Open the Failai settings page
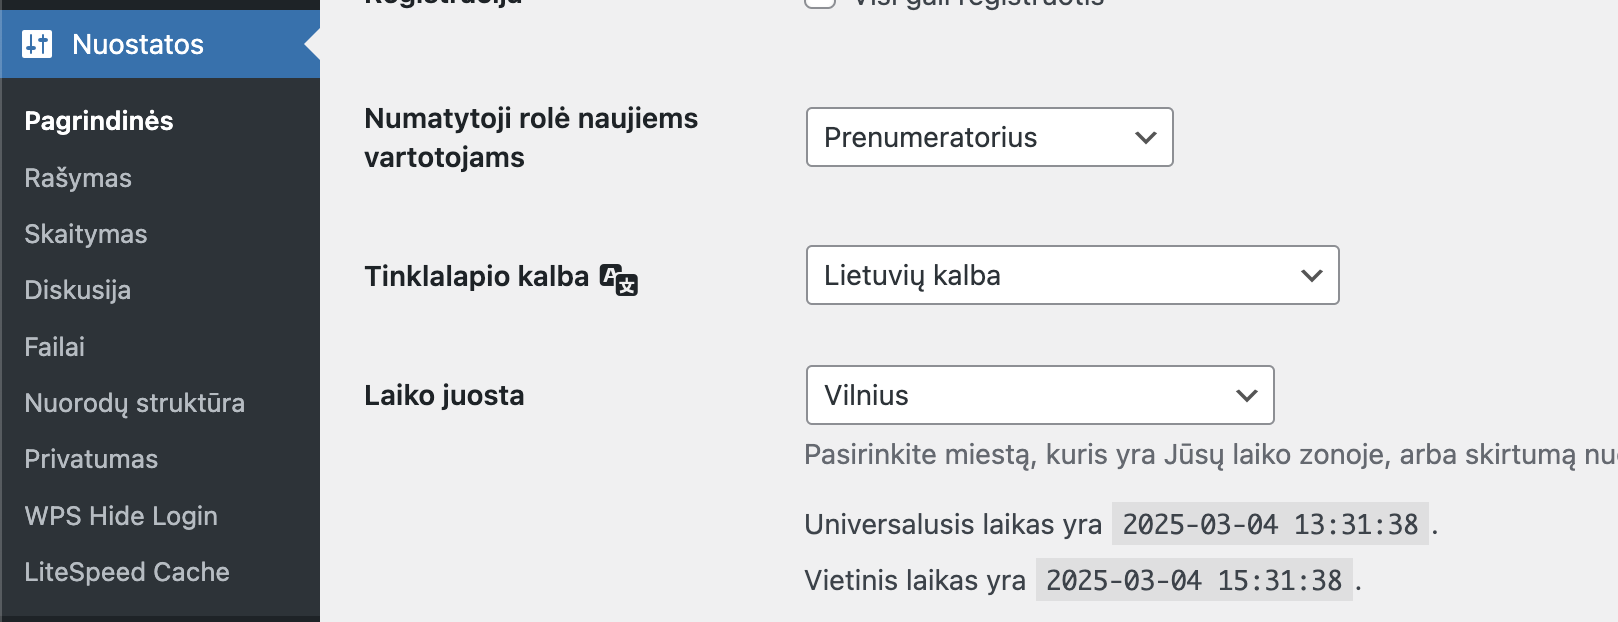 click(55, 347)
